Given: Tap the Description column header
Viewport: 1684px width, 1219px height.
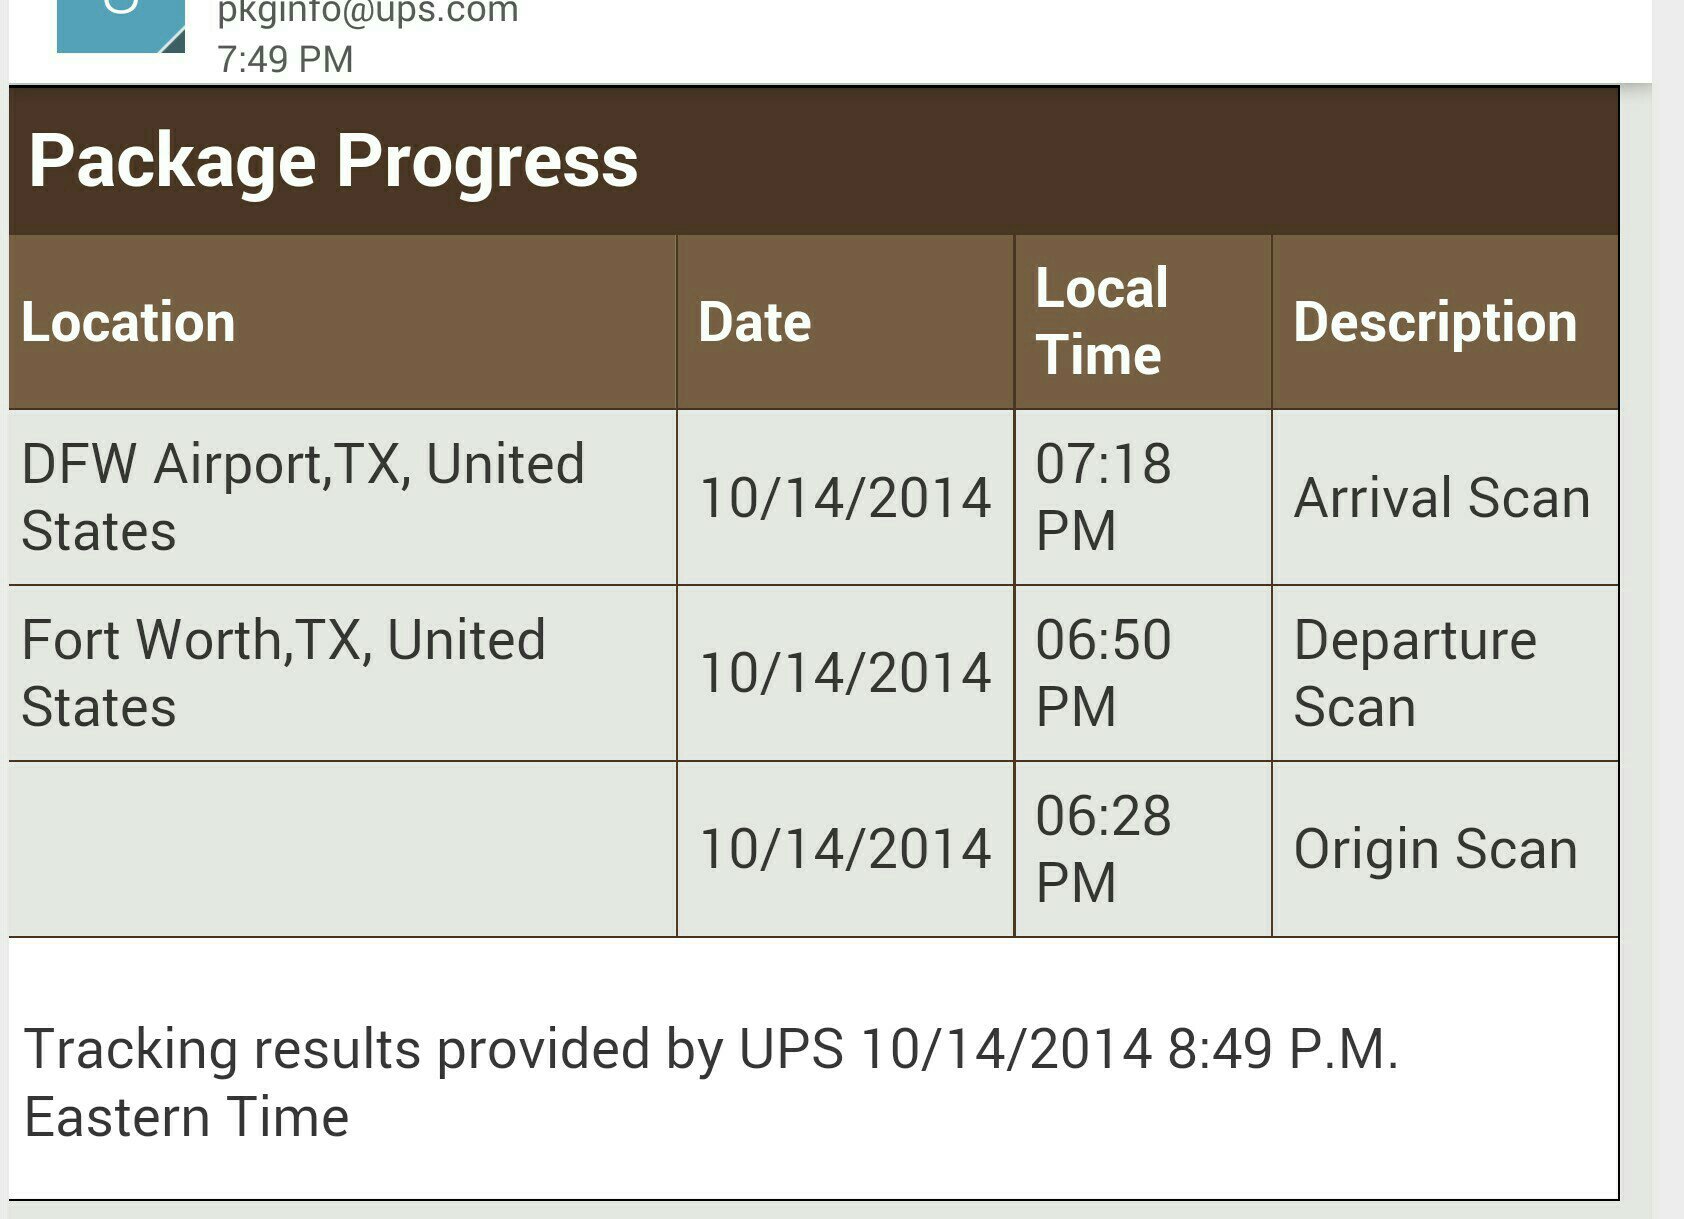Looking at the screenshot, I should tap(1435, 323).
